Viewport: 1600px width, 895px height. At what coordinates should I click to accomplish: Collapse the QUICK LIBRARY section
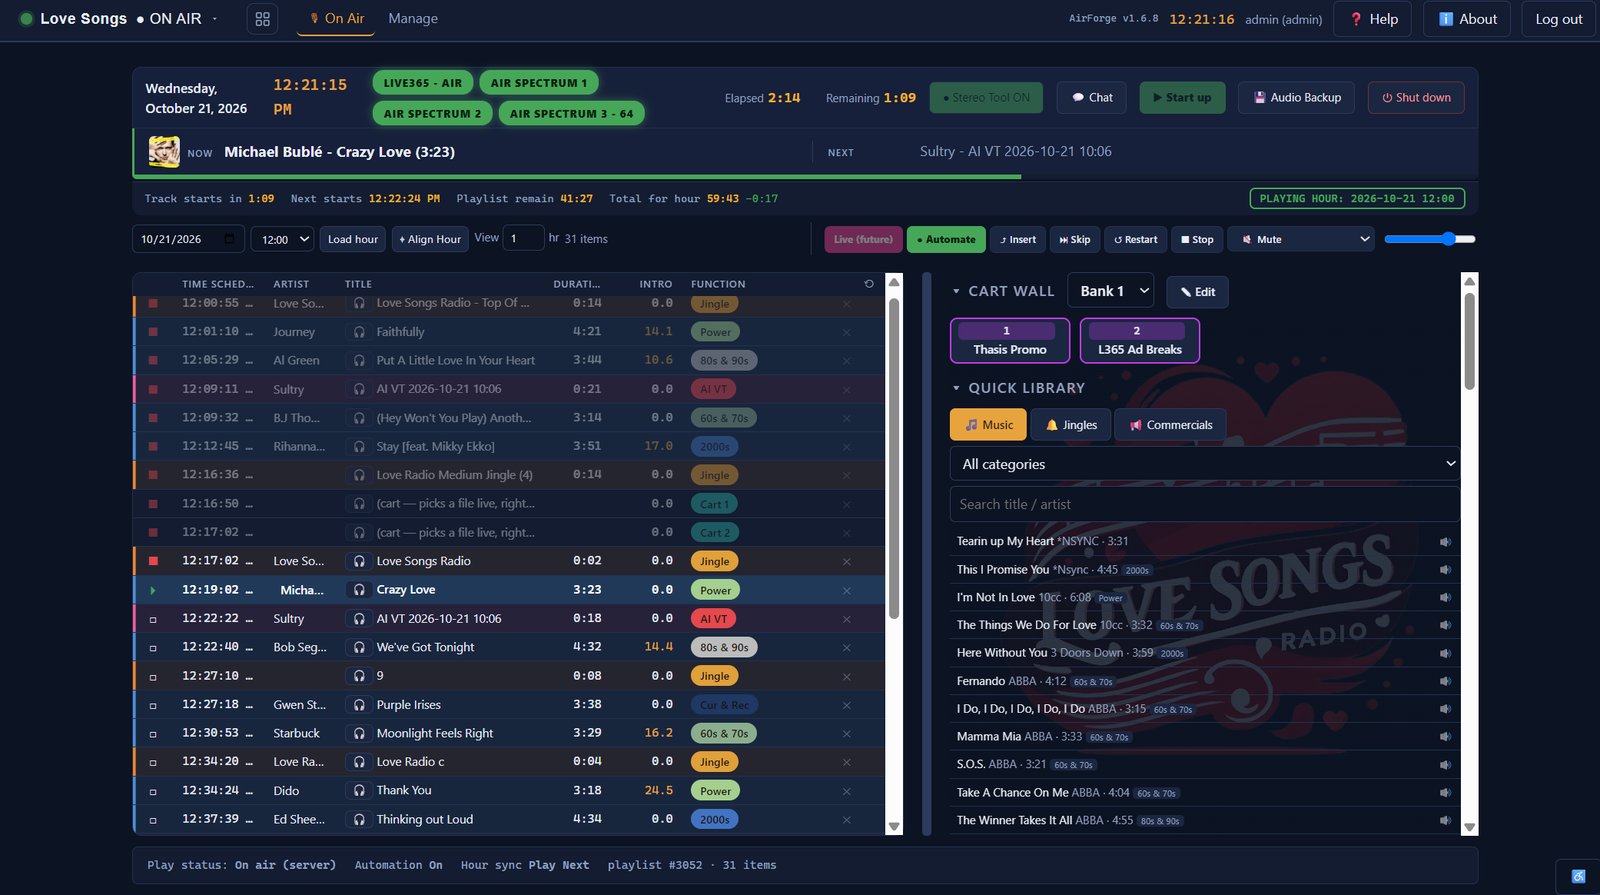pos(1018,388)
